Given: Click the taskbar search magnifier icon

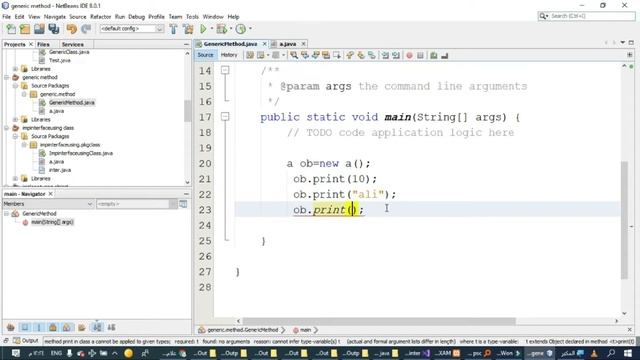Looking at the screenshot, I should click(611, 353).
